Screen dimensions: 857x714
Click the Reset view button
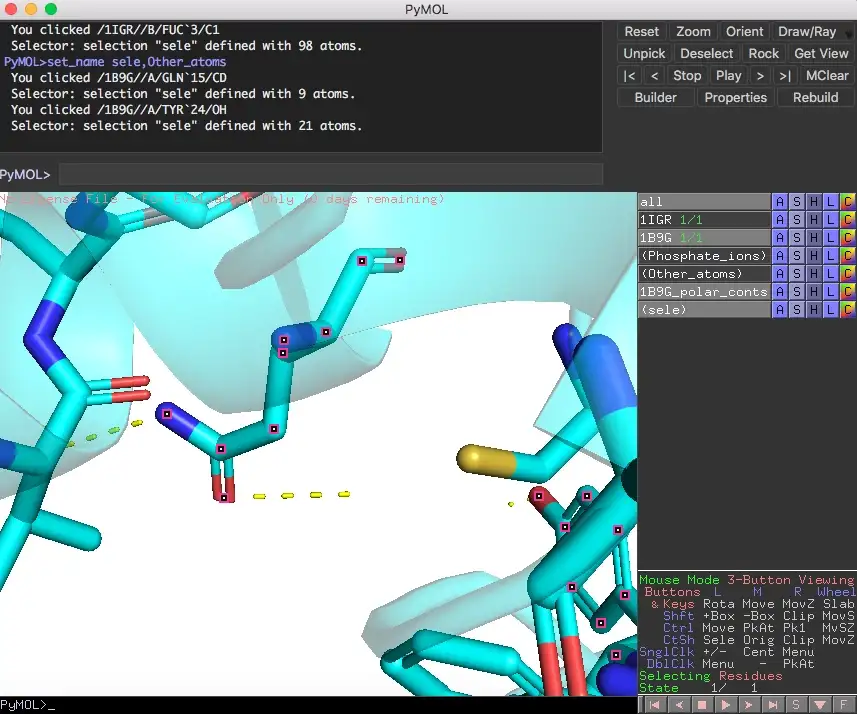[x=641, y=31]
